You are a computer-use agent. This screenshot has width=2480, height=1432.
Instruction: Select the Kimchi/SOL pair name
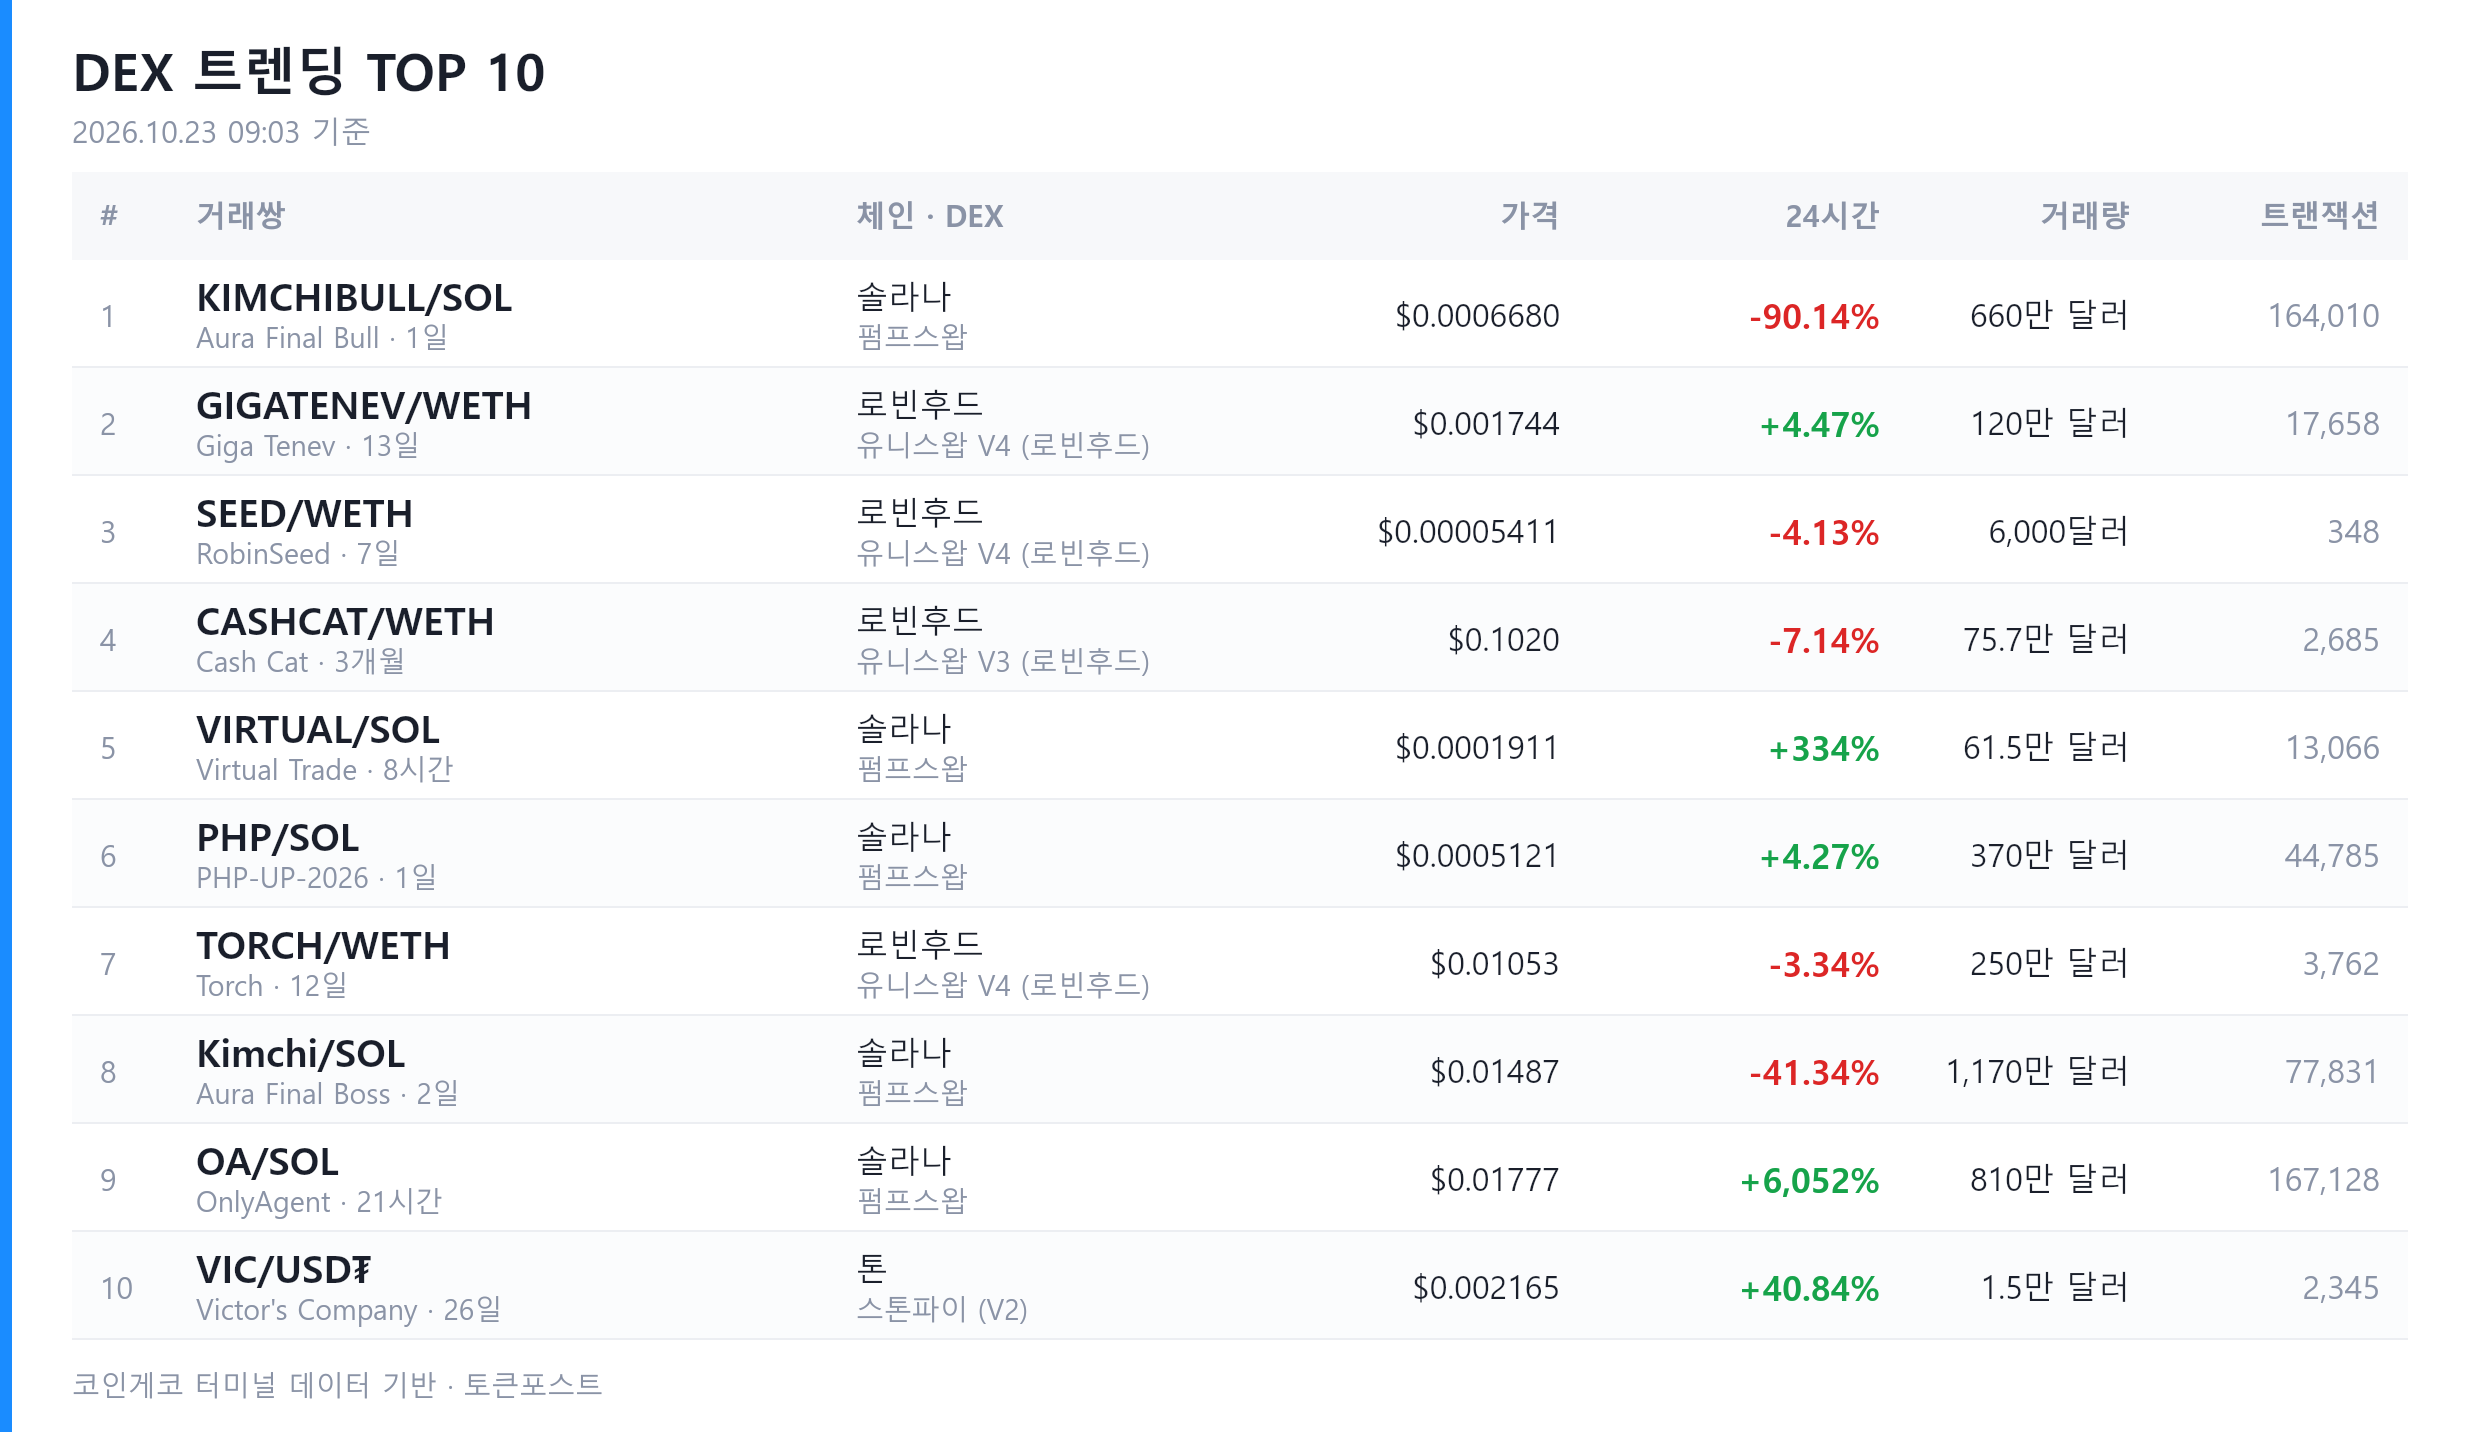coord(301,1054)
